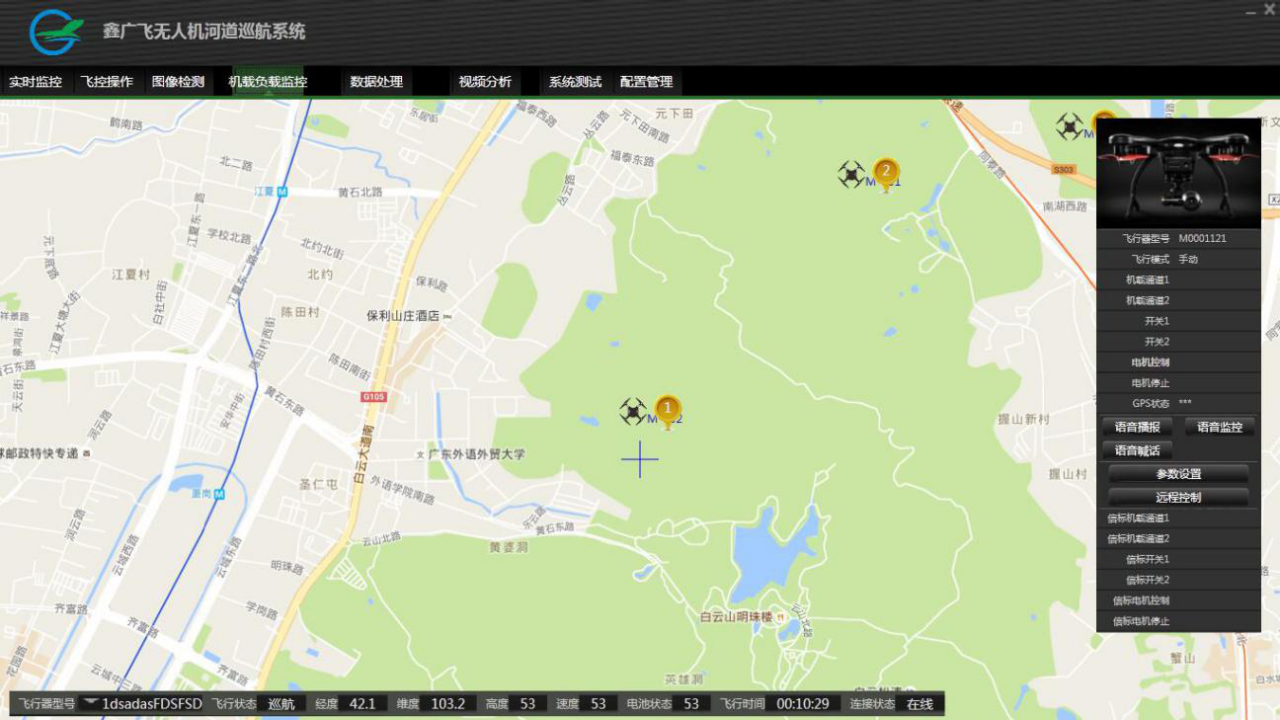The width and height of the screenshot is (1280, 720).
Task: Select the 机载负载监控 tab
Action: (x=268, y=82)
